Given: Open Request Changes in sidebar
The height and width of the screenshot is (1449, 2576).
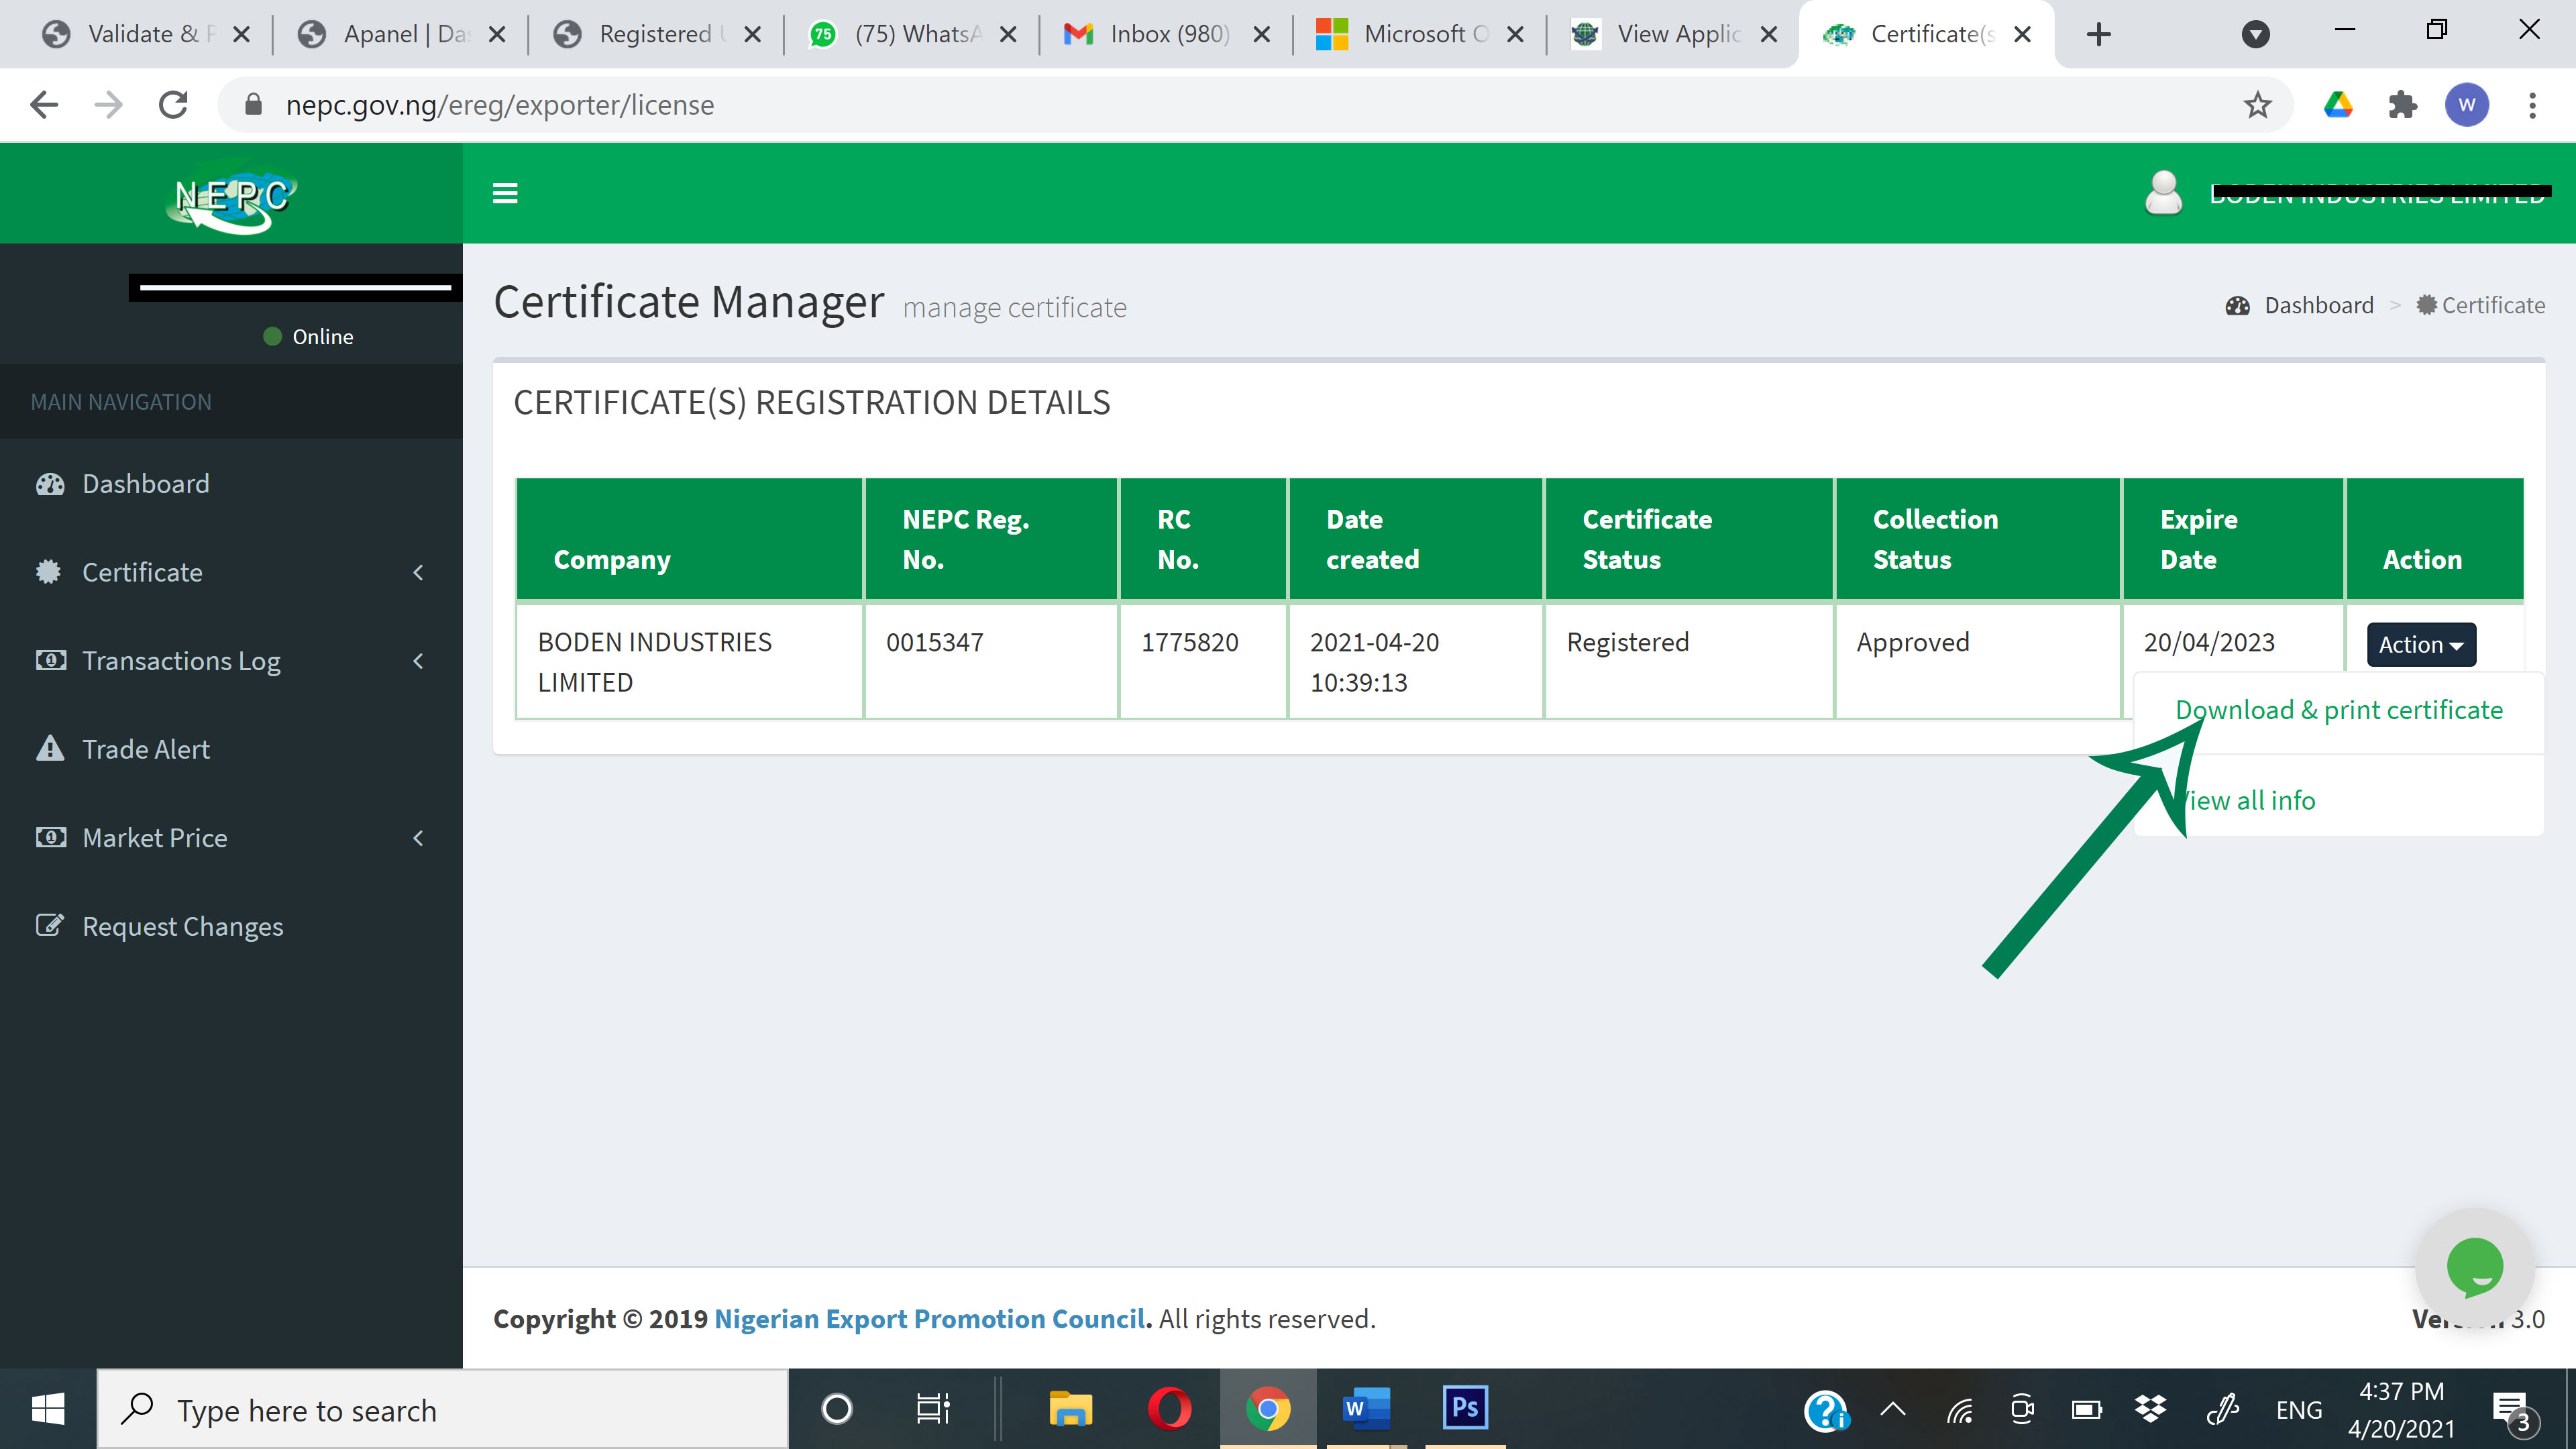Looking at the screenshot, I should tap(231, 926).
